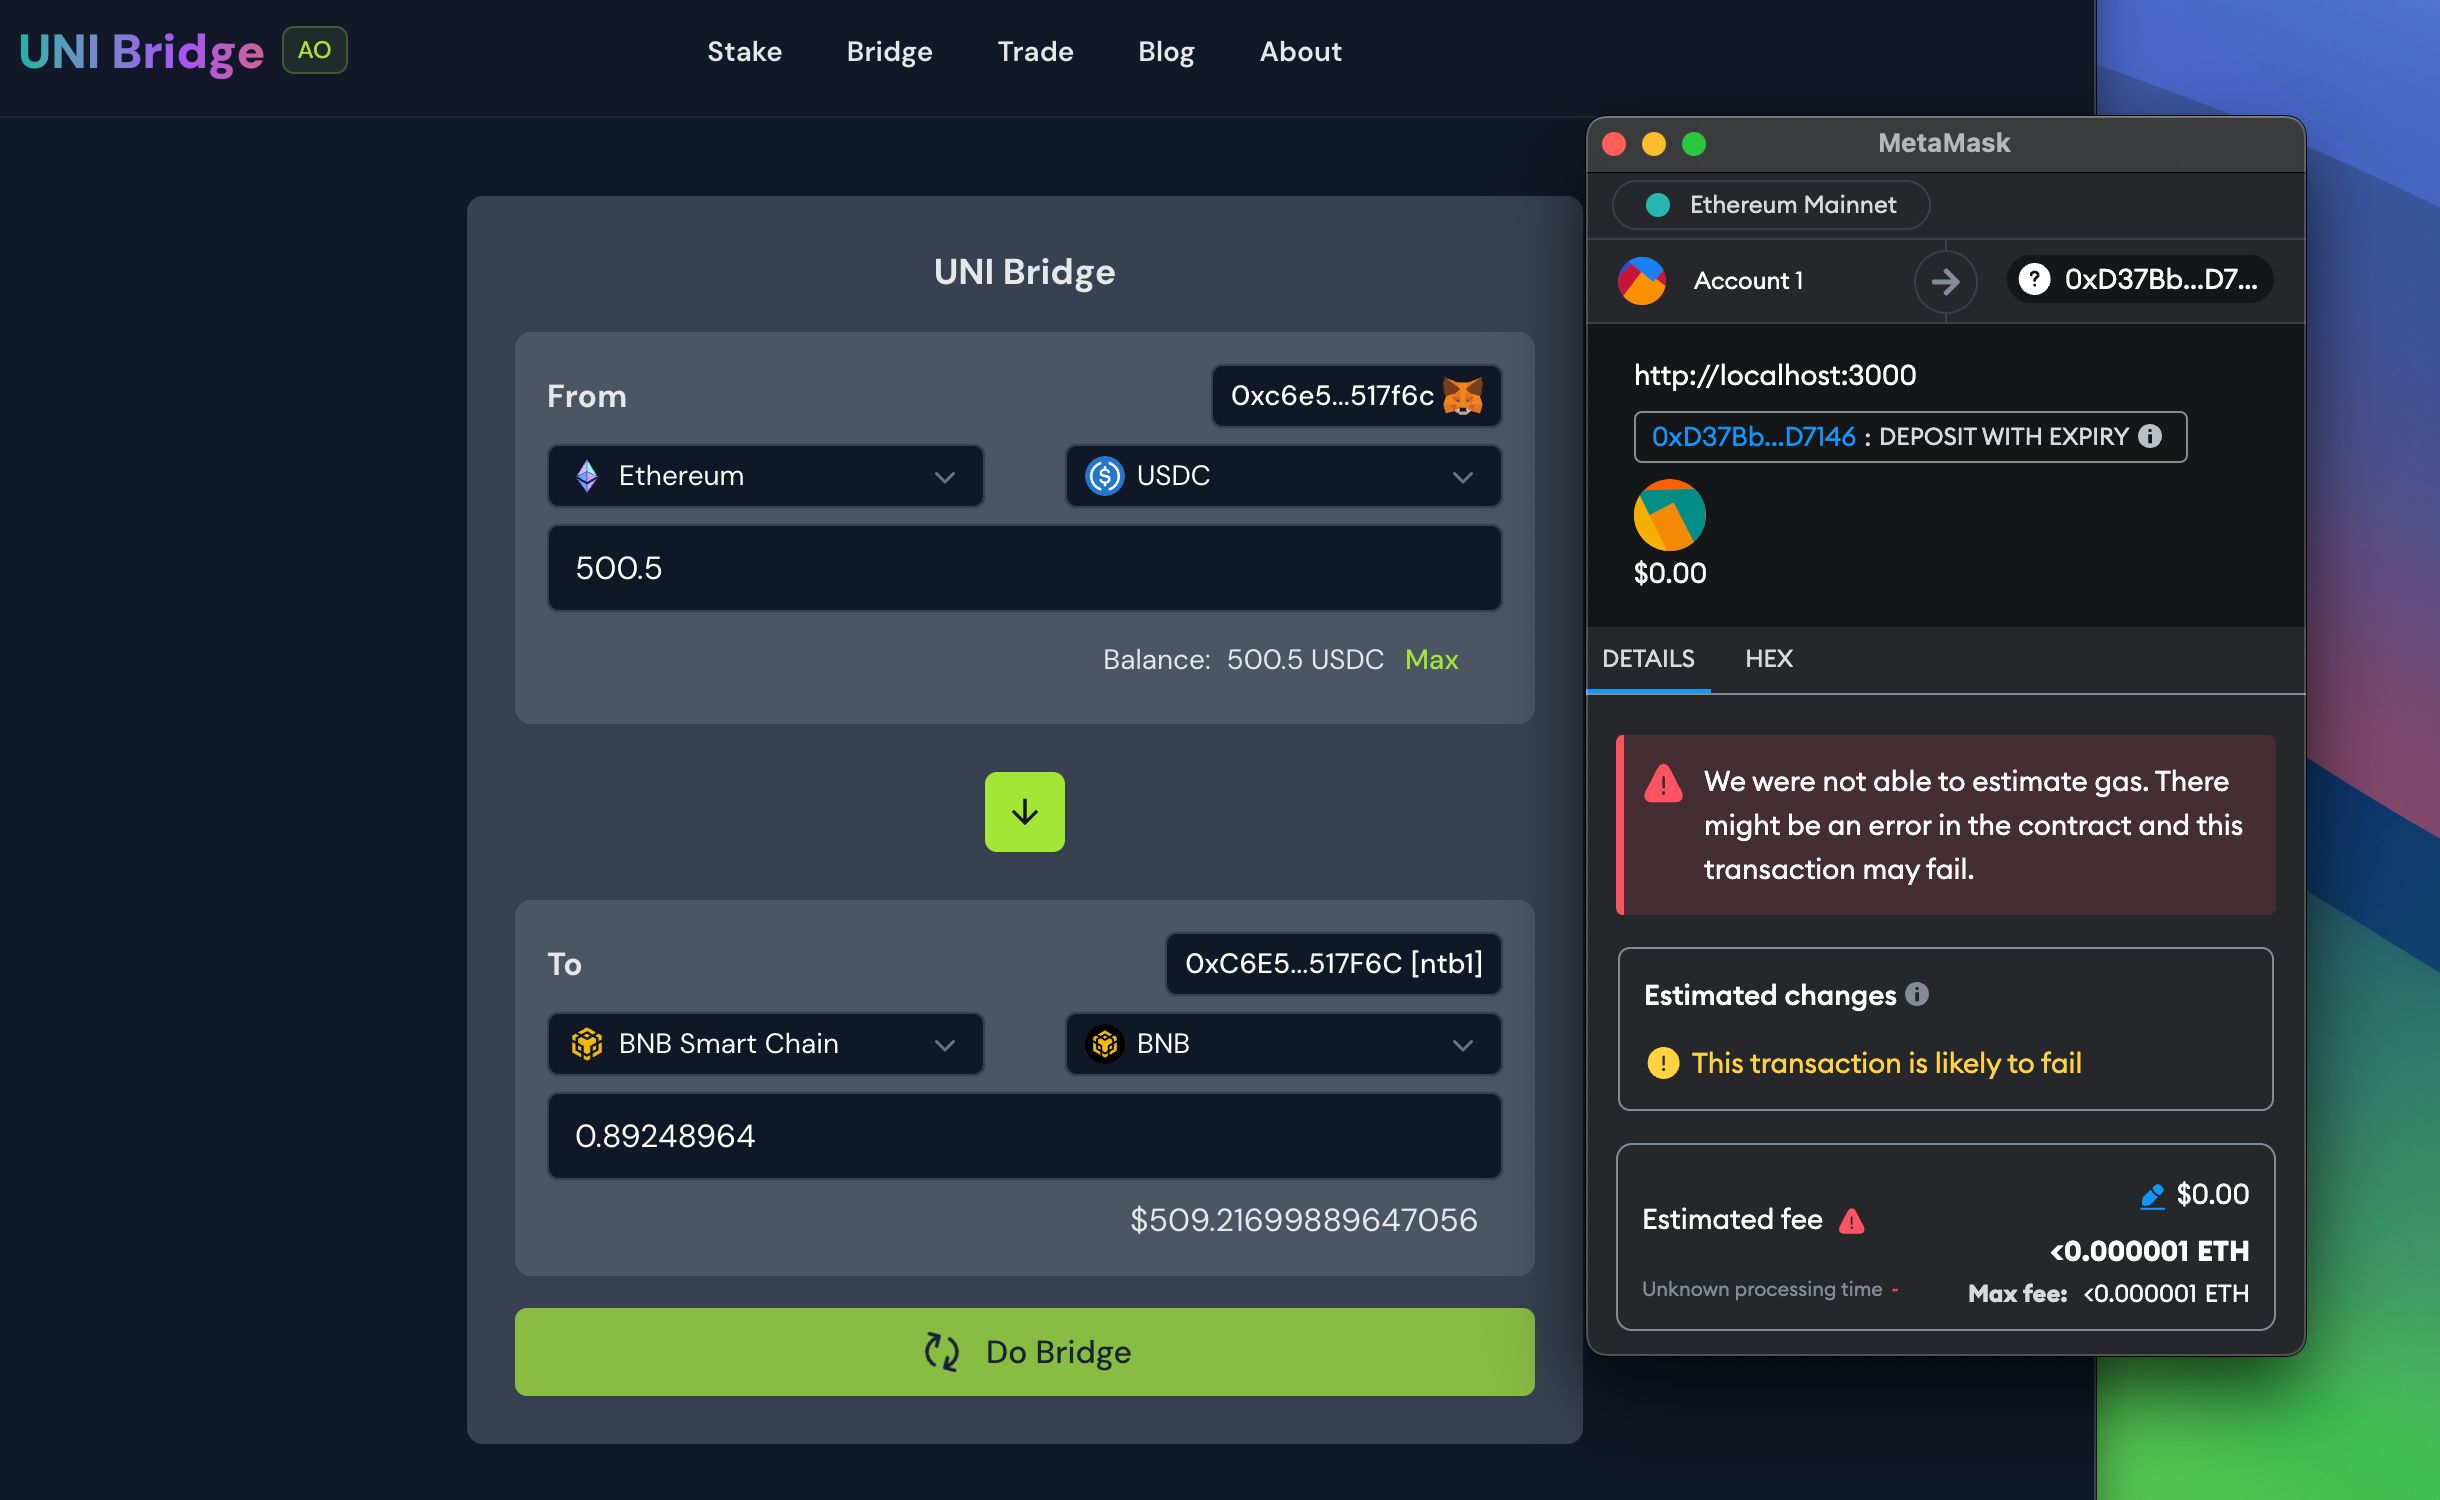Click the Do Bridge button

(1024, 1352)
